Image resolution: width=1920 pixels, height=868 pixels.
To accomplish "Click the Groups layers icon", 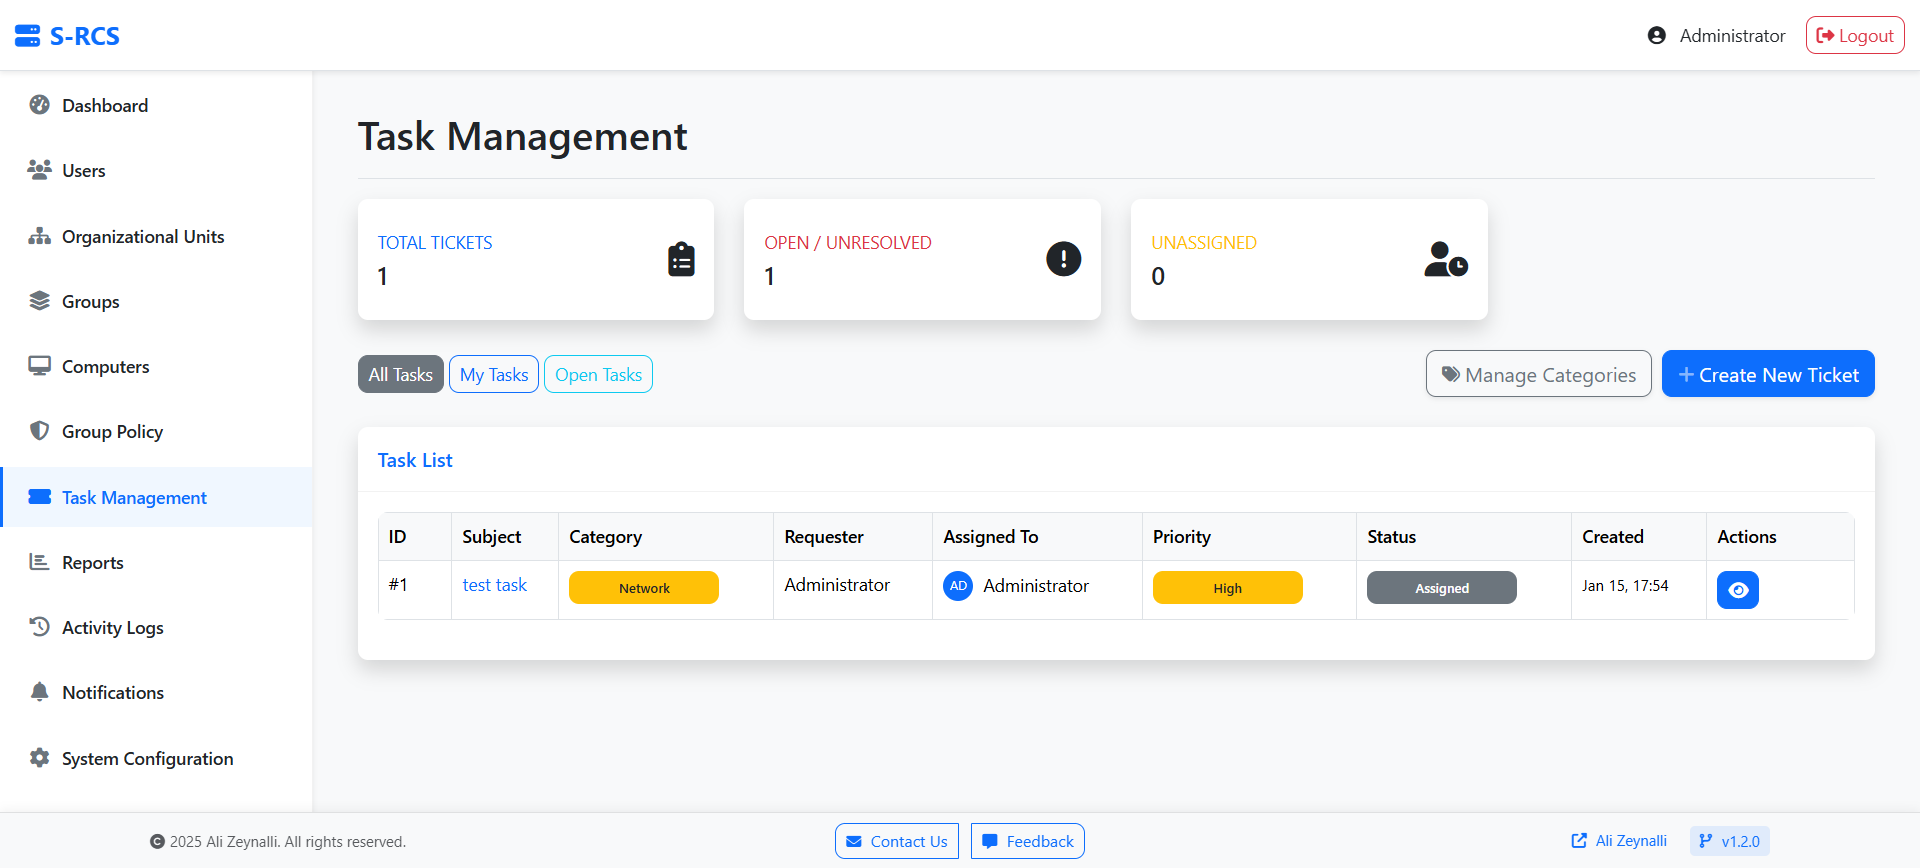I will pyautogui.click(x=39, y=301).
